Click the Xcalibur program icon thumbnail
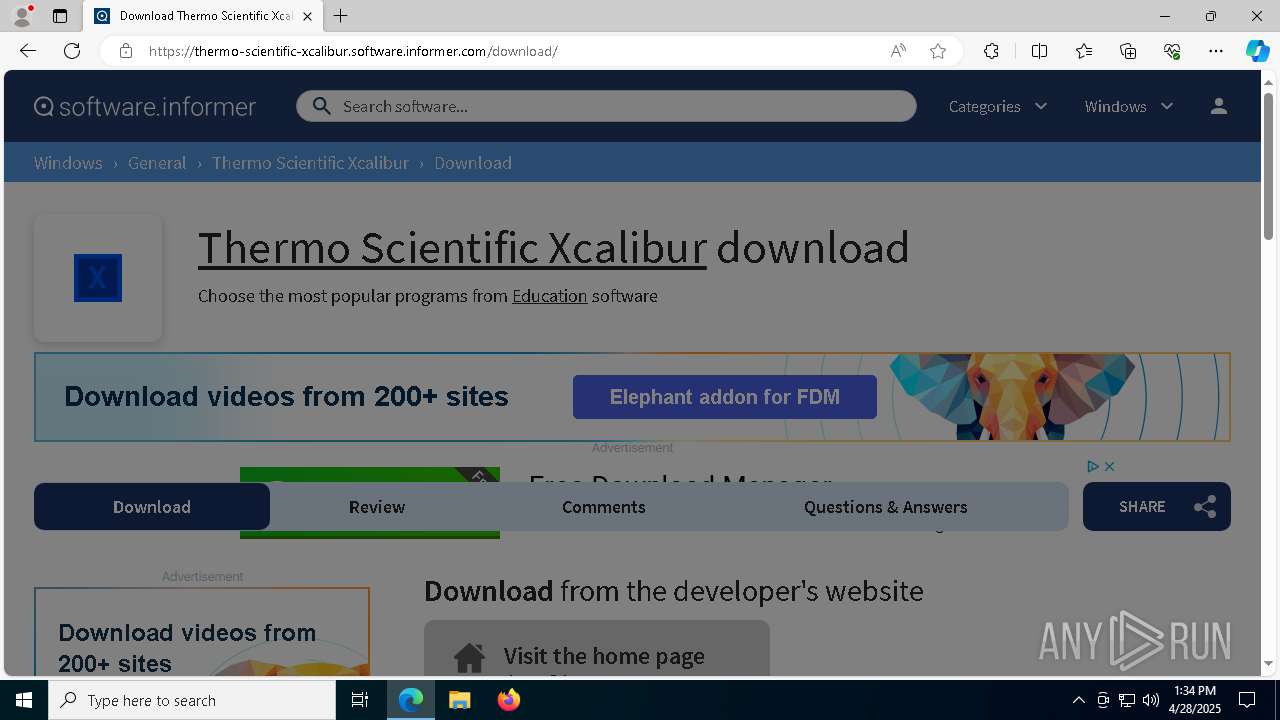Screen dimensions: 1280x720 (x=98, y=278)
